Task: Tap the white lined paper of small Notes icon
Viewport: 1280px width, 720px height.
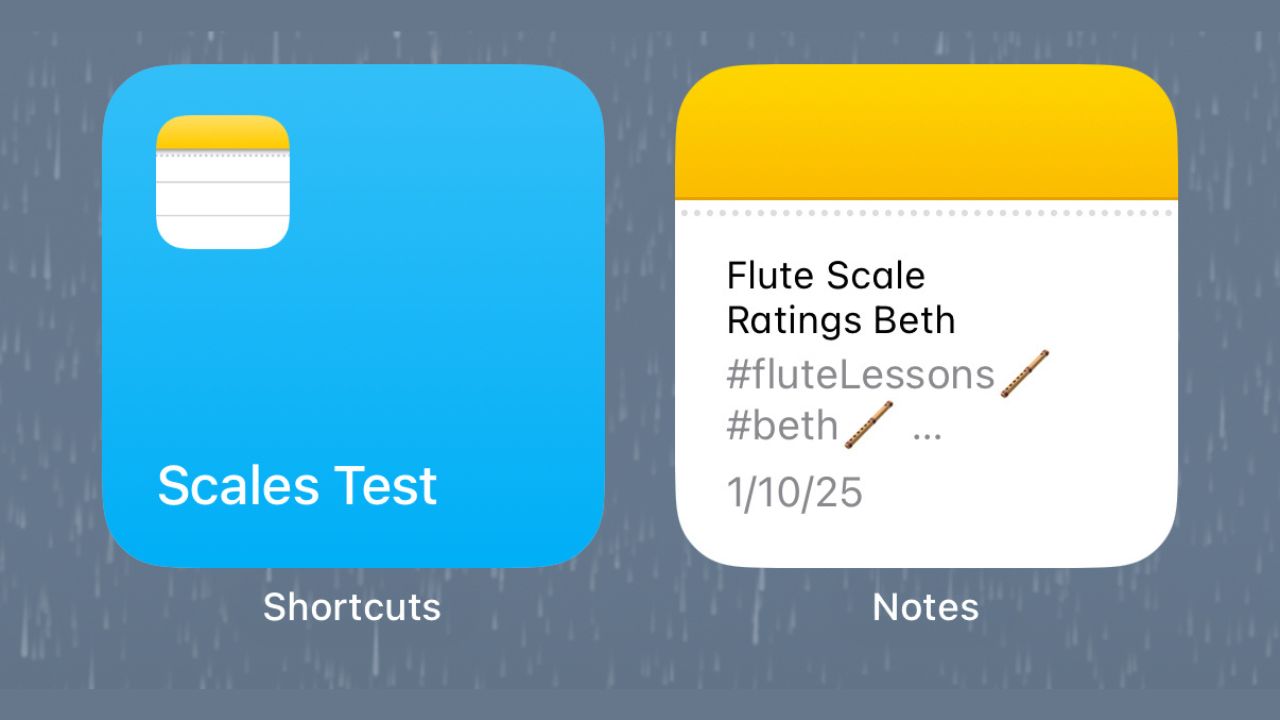Action: pos(222,202)
